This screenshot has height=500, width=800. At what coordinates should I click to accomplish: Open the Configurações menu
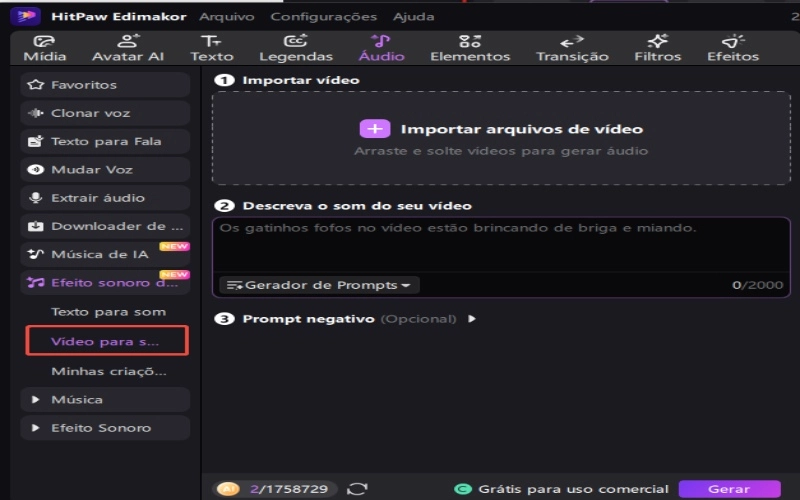point(323,17)
